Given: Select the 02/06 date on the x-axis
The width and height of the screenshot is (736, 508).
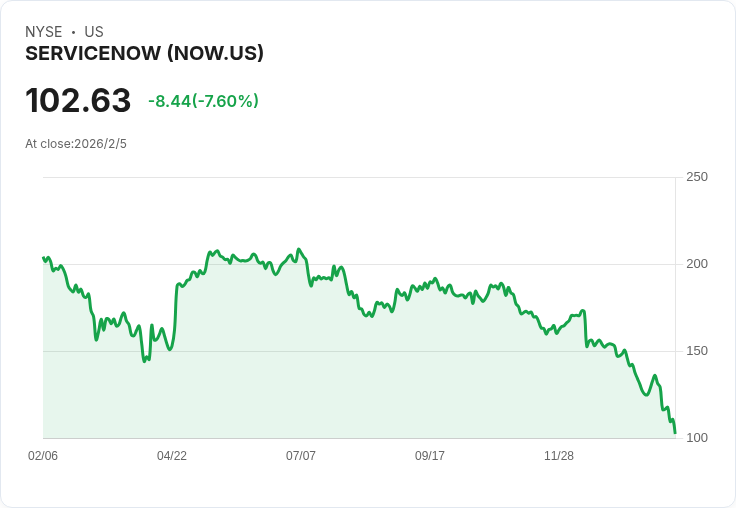Looking at the screenshot, I should click(x=43, y=456).
